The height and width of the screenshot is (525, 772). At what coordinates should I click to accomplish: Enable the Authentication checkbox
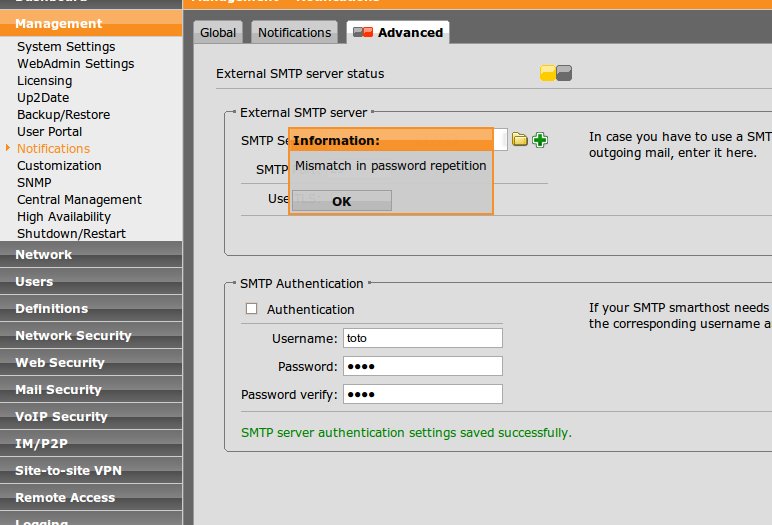(252, 309)
